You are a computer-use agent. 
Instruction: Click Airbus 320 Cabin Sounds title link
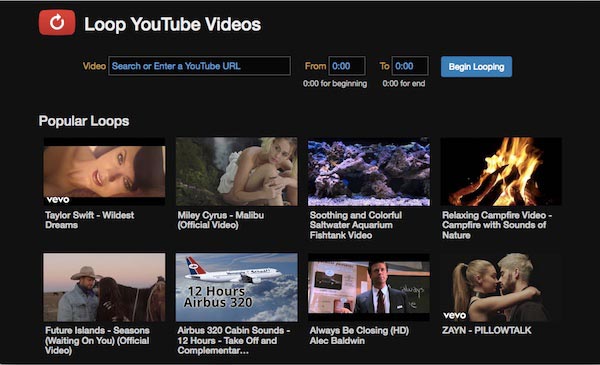tap(234, 341)
